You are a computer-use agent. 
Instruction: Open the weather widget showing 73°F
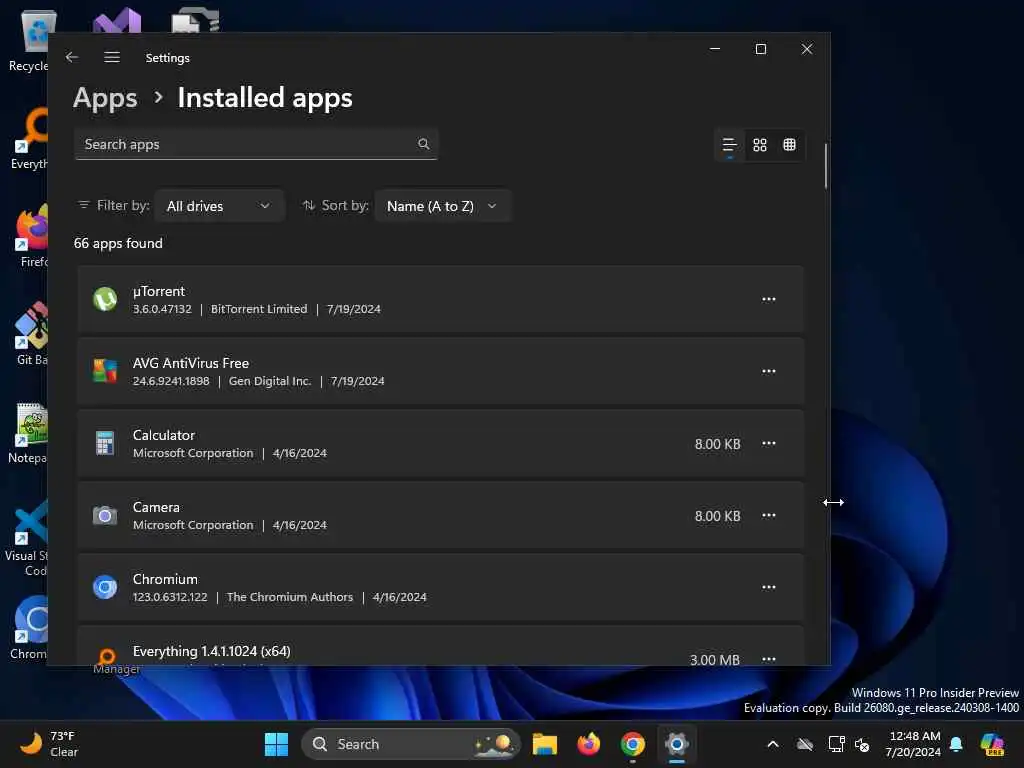49,744
